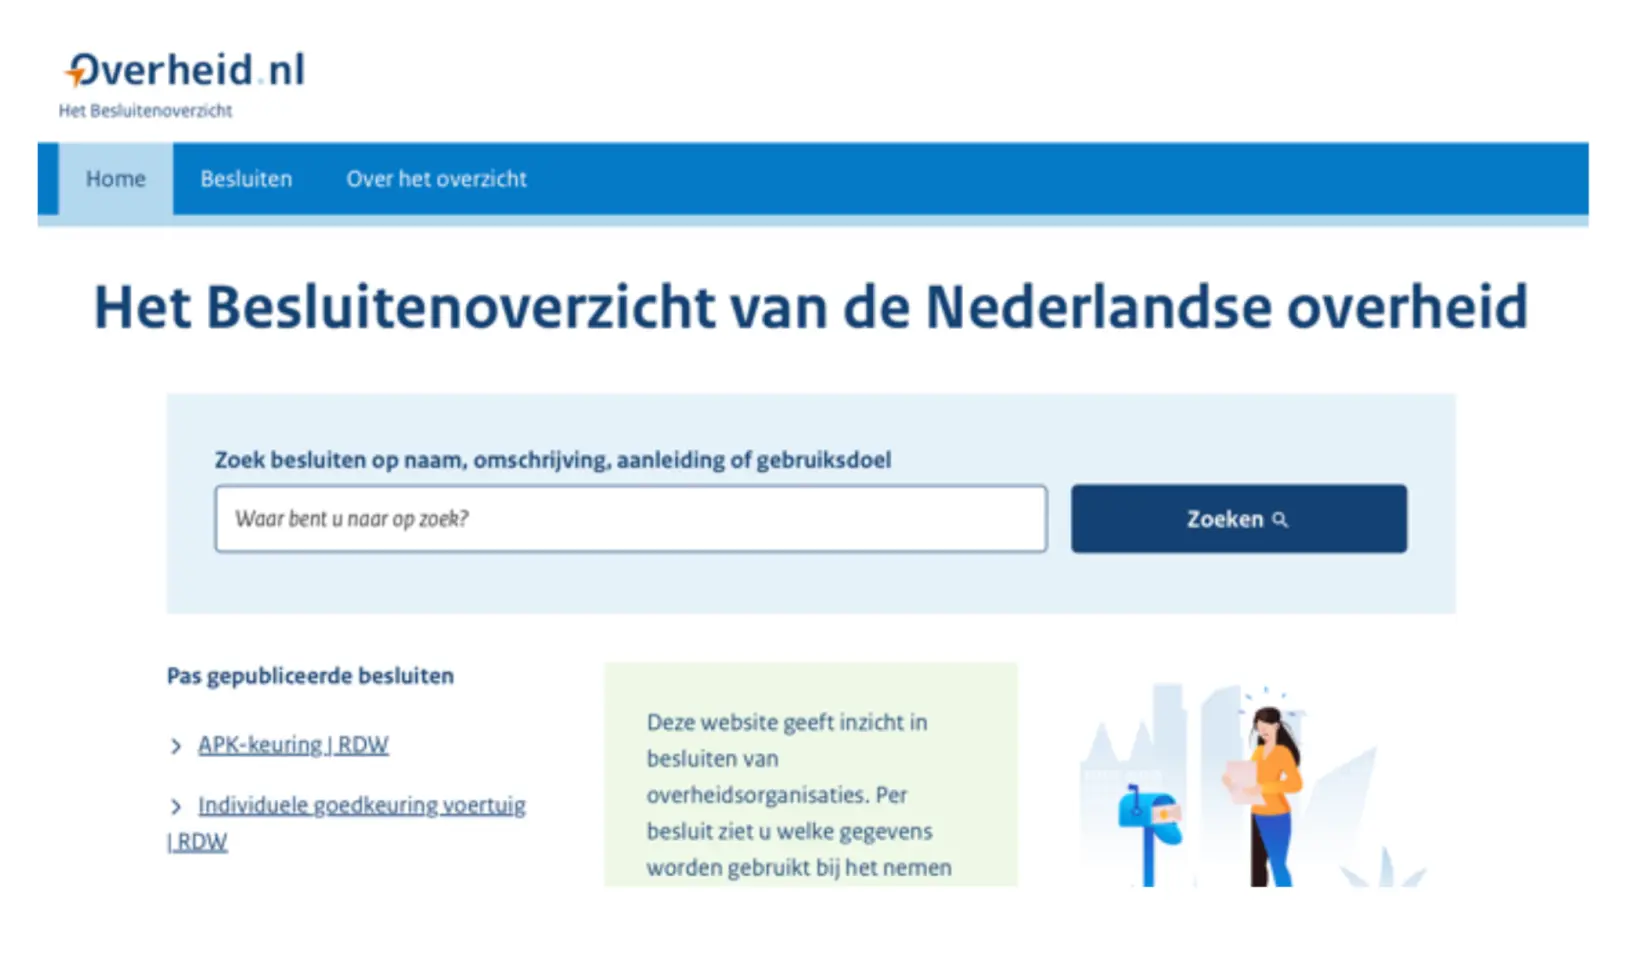Click the green info text 'Deze website geeft inzicht'
Image resolution: width=1638 pixels, height=969 pixels.
[x=799, y=795]
